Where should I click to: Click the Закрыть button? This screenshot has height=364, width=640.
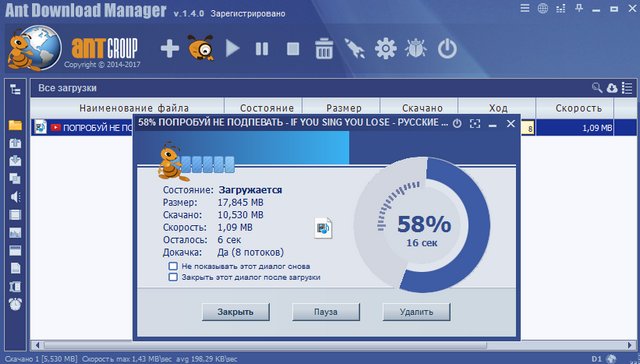click(x=236, y=312)
